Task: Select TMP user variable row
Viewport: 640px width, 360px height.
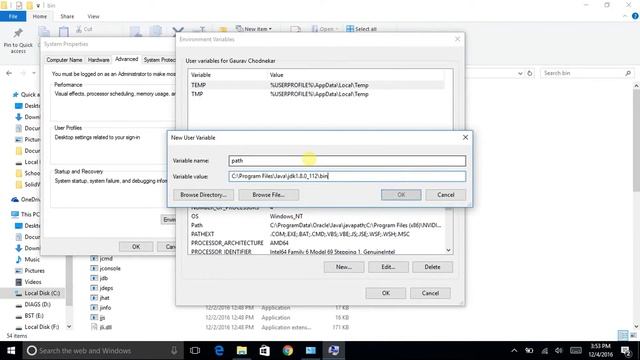Action: coord(316,94)
